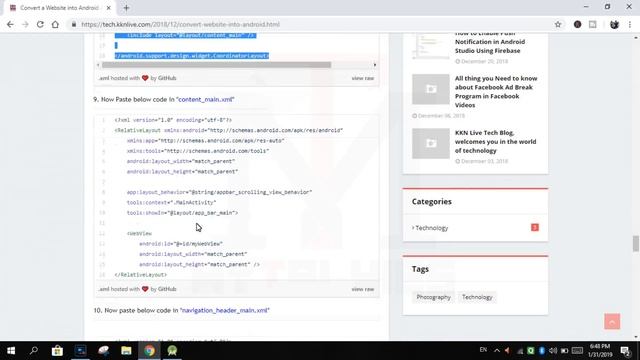640x360 pixels.
Task: Select the Technology tag
Action: coord(477,297)
